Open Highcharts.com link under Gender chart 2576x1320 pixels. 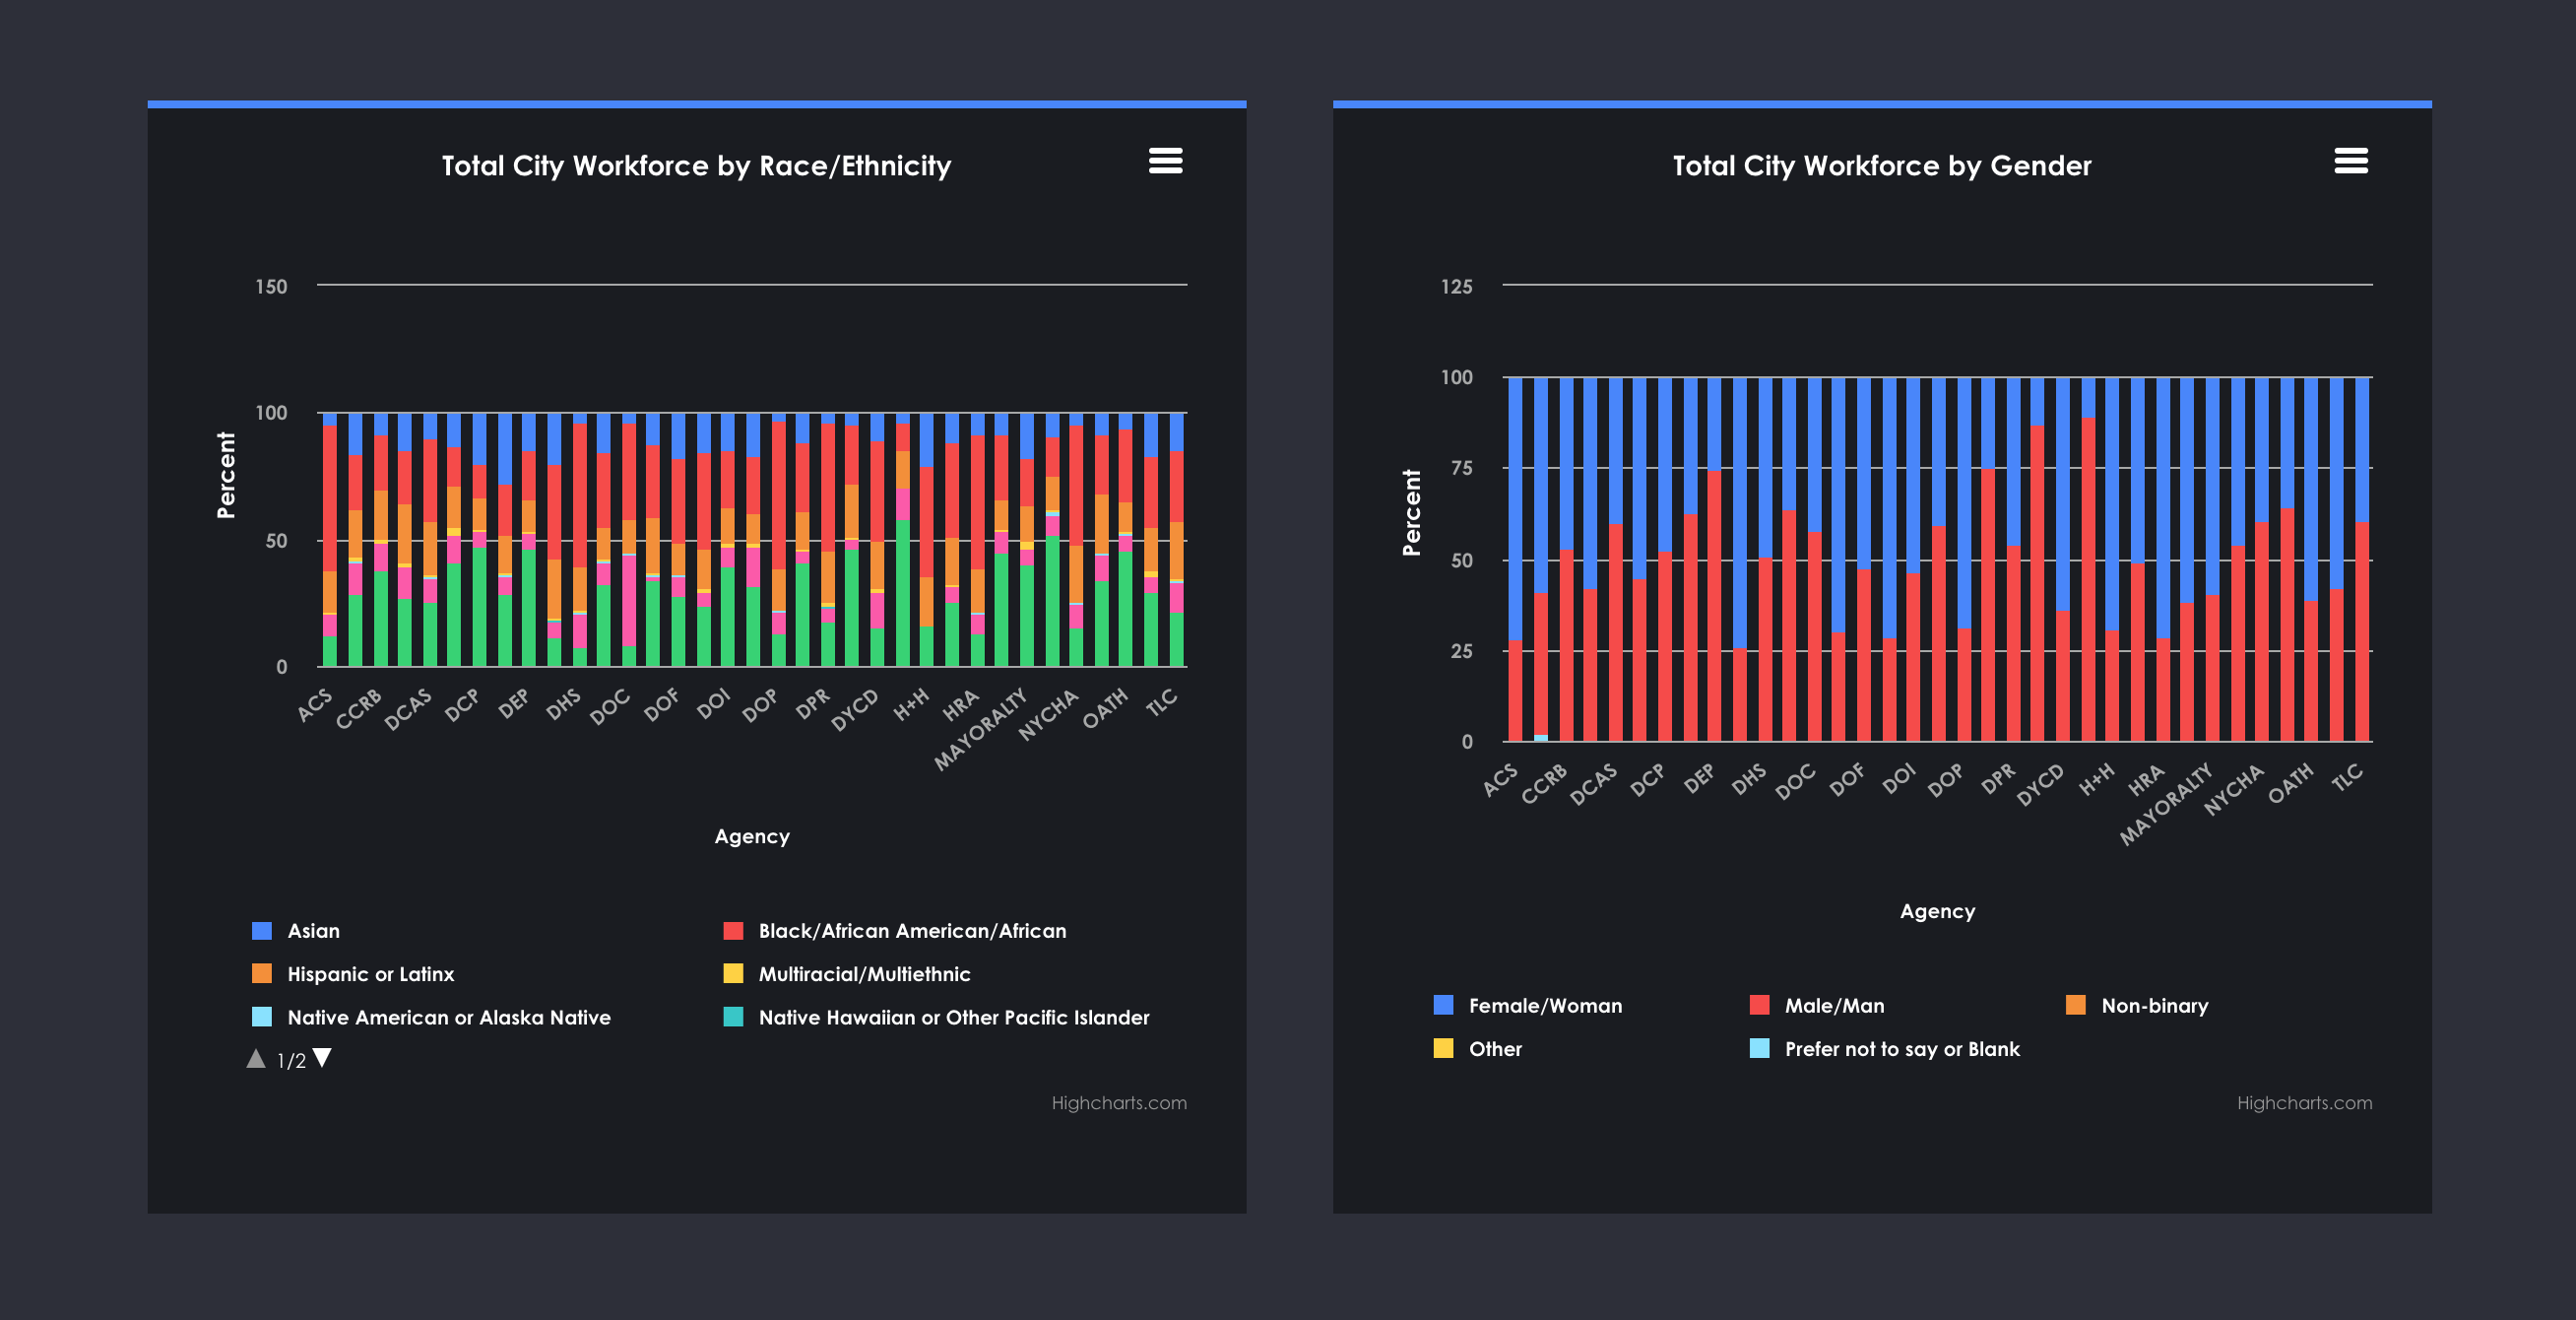pyautogui.click(x=2305, y=1103)
